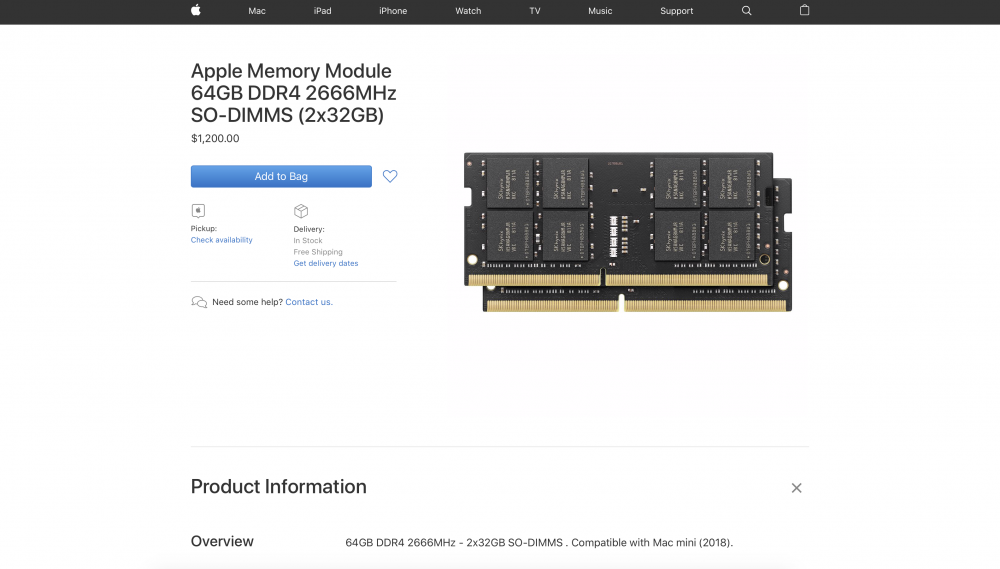Click the chat bubbles help icon
The image size is (1000, 569).
click(199, 302)
